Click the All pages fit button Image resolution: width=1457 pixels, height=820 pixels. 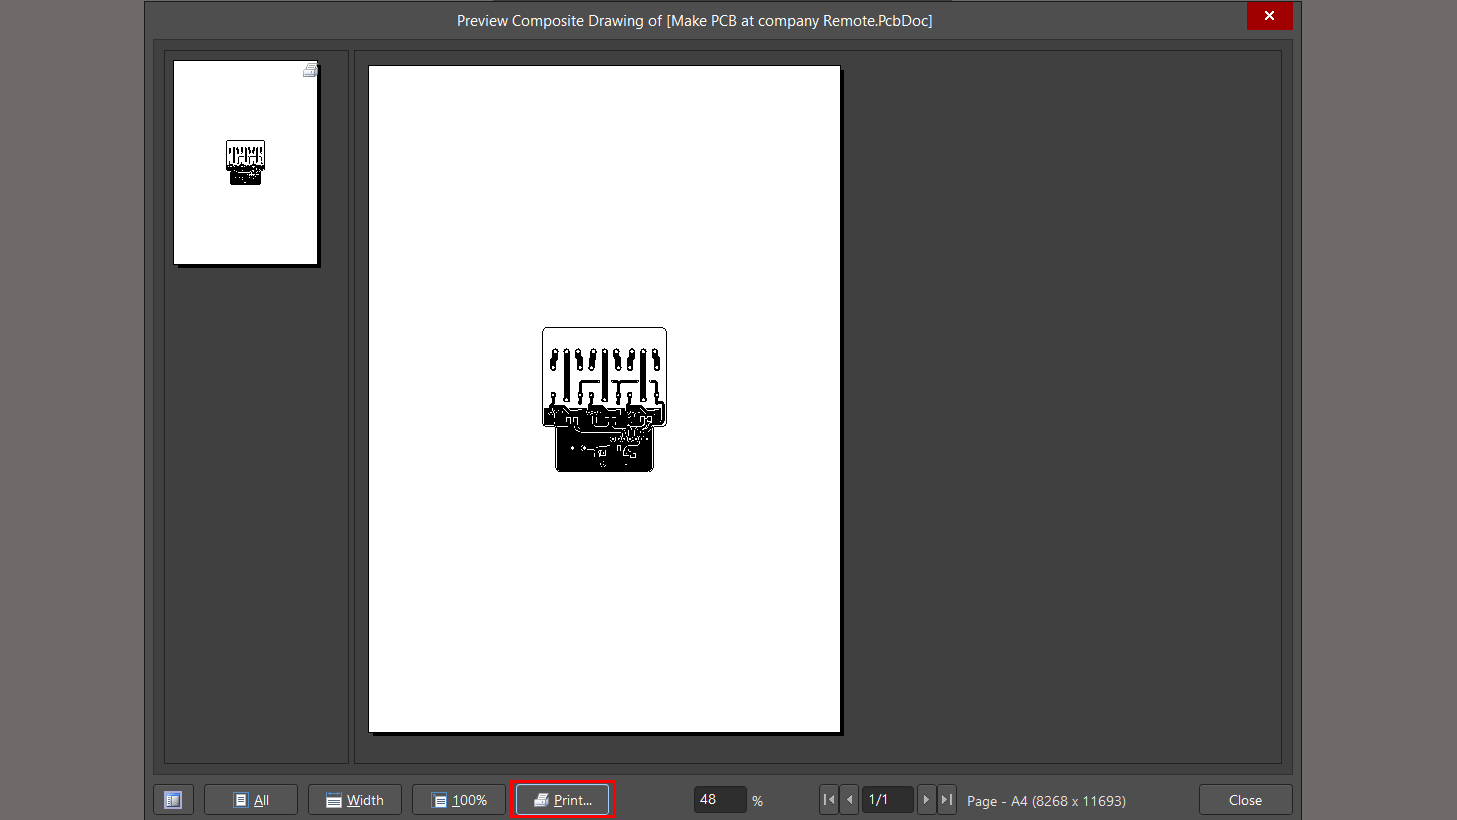251,800
